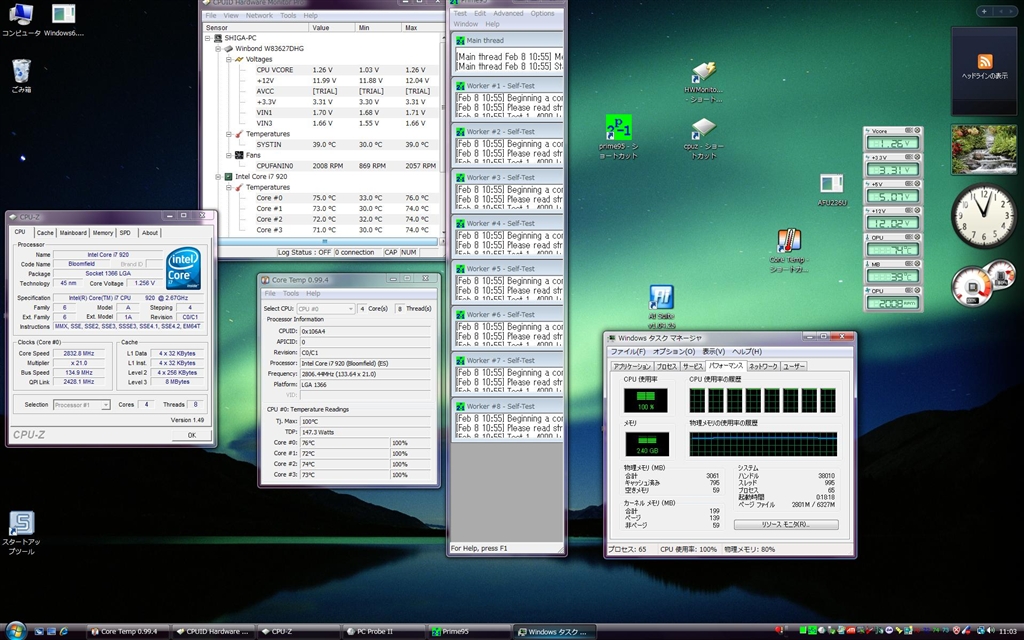
Task: Open the Tools menu in Core Temp
Action: point(290,294)
